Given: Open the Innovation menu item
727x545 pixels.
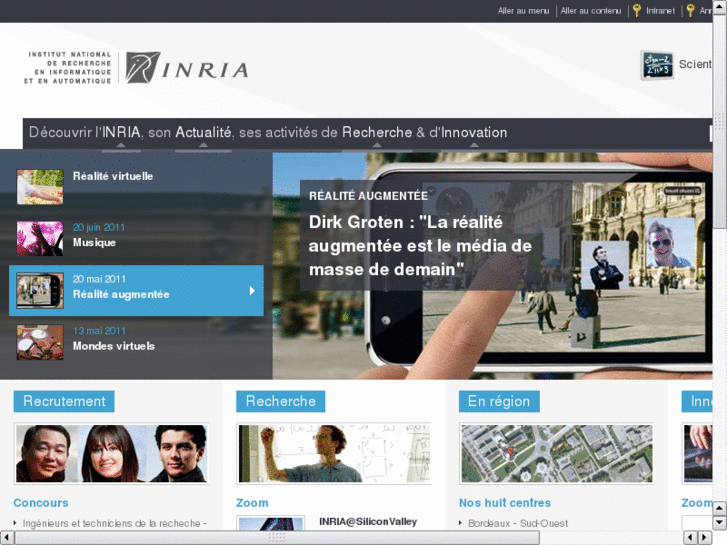Looking at the screenshot, I should [x=474, y=133].
